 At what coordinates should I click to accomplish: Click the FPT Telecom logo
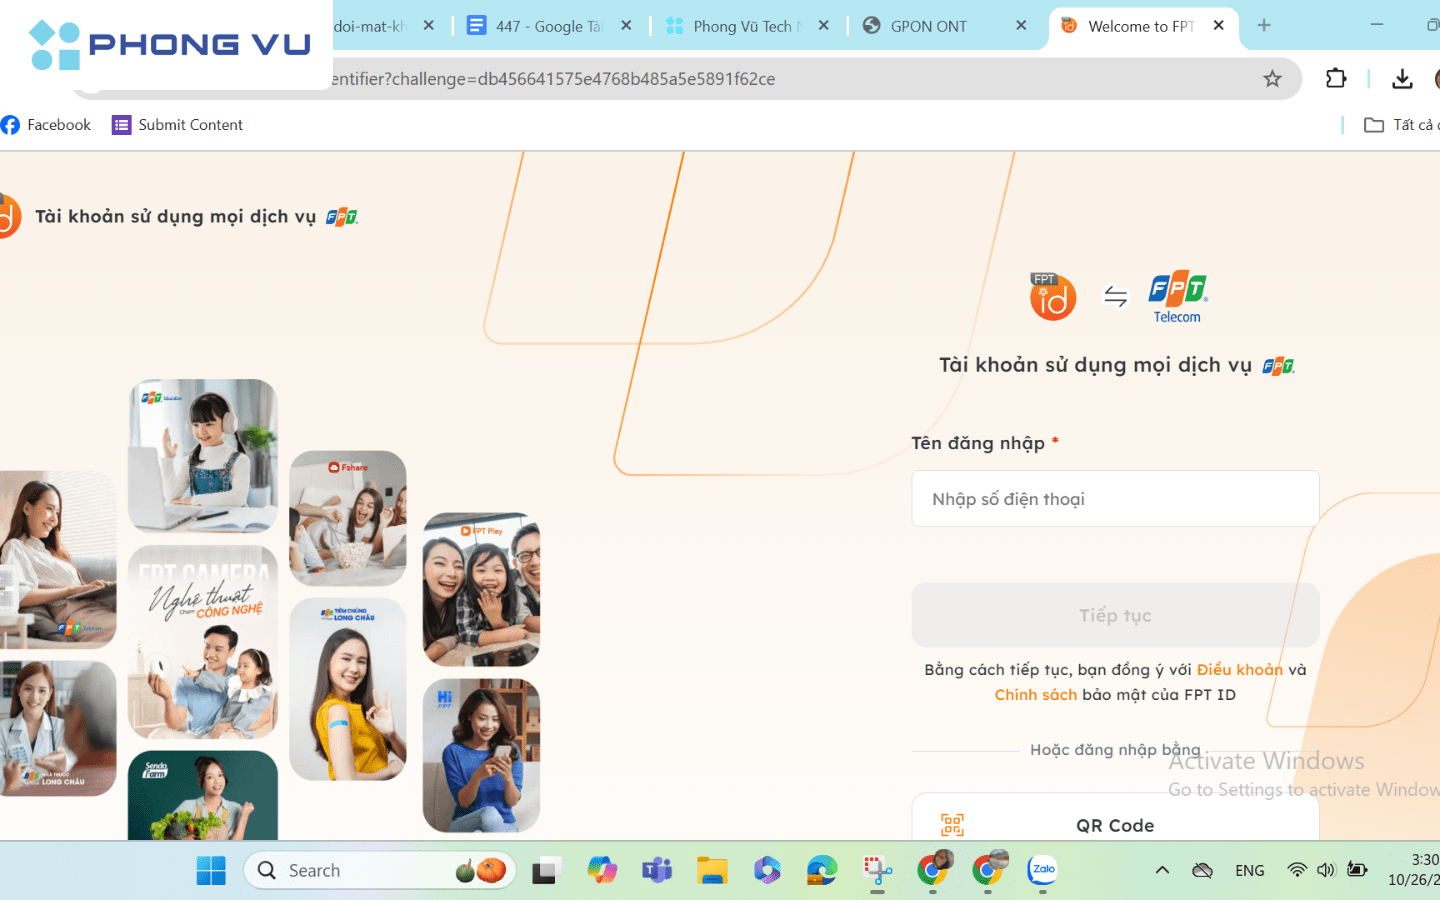[1177, 296]
